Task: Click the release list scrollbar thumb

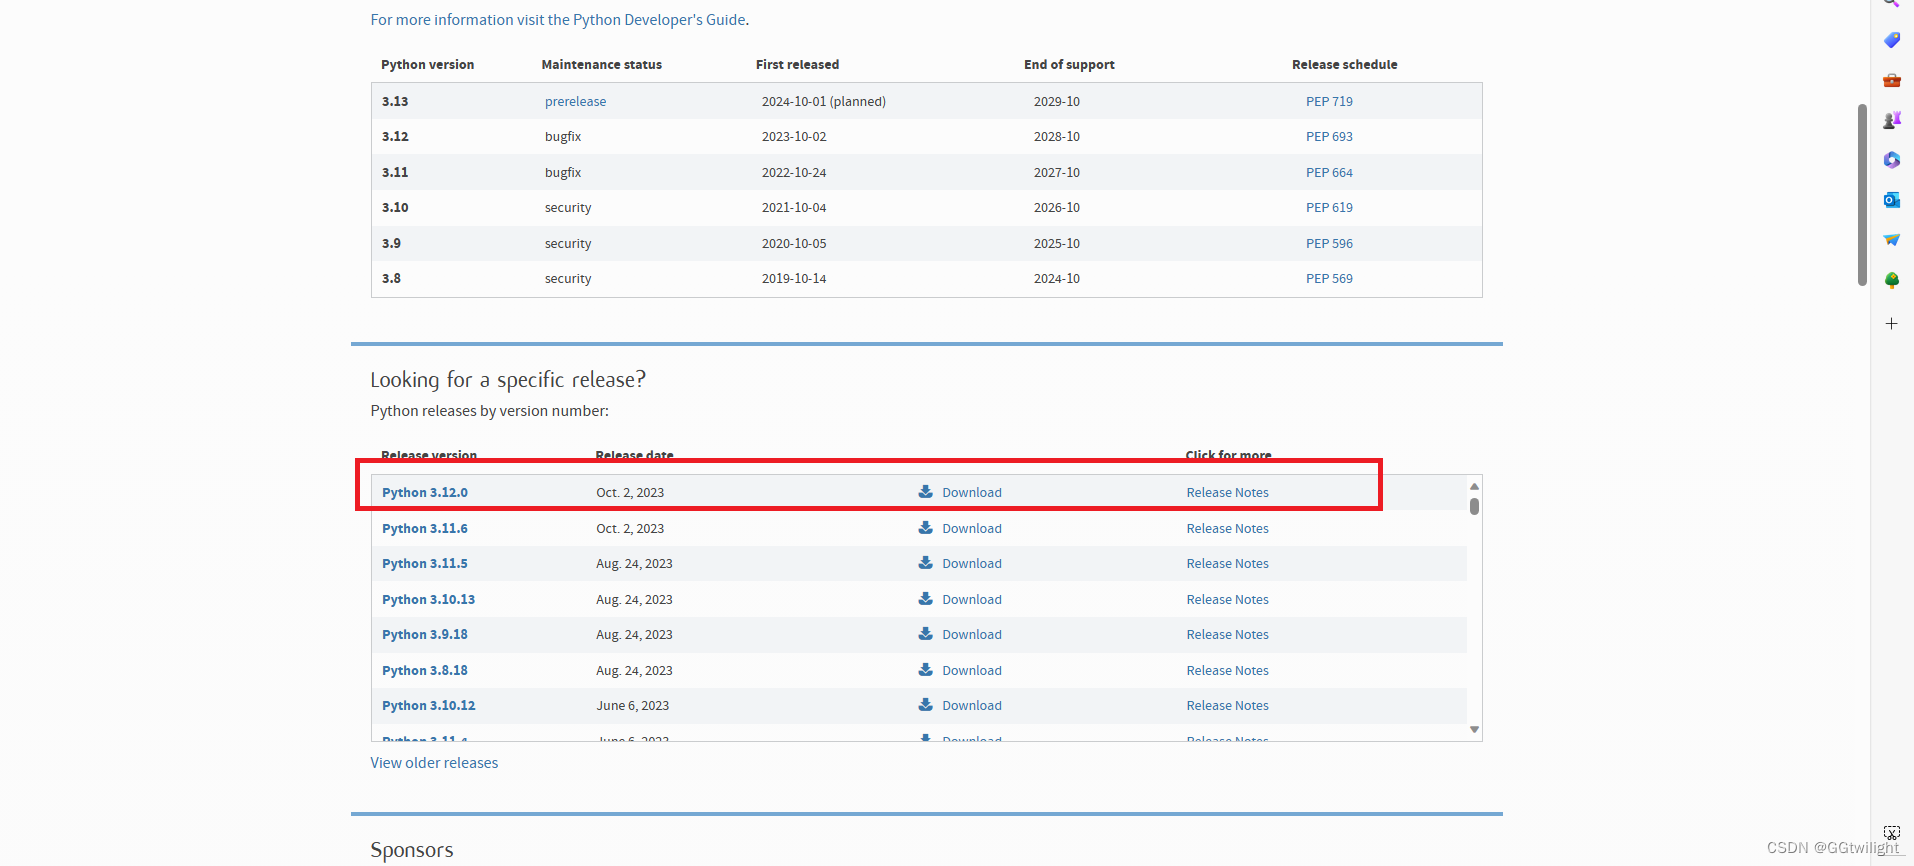Action: click(1474, 506)
